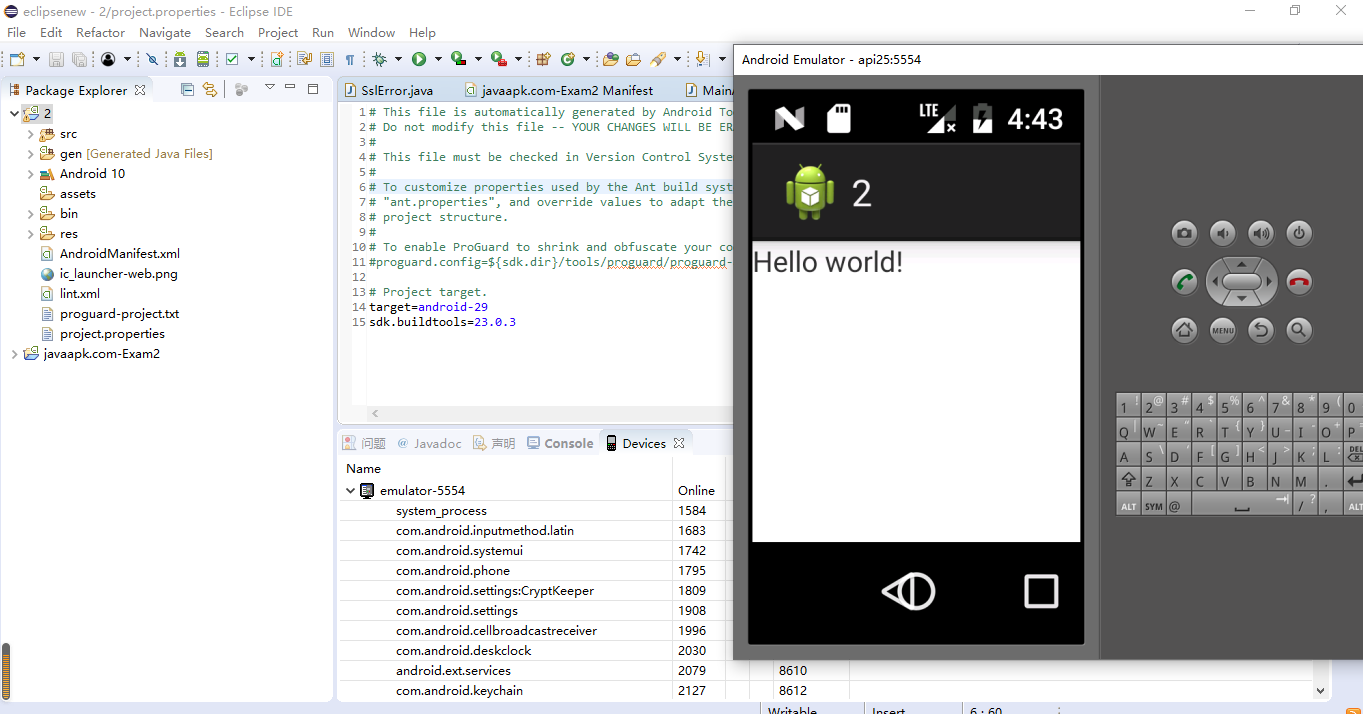The image size is (1363, 714).
Task: Expand the javaapk.com-Exam2 project node
Action: [x=14, y=354]
